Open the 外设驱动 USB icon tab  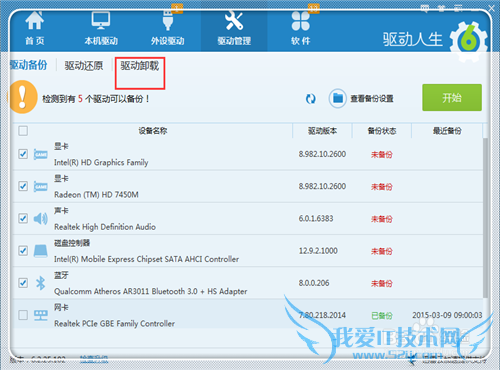[x=167, y=28]
